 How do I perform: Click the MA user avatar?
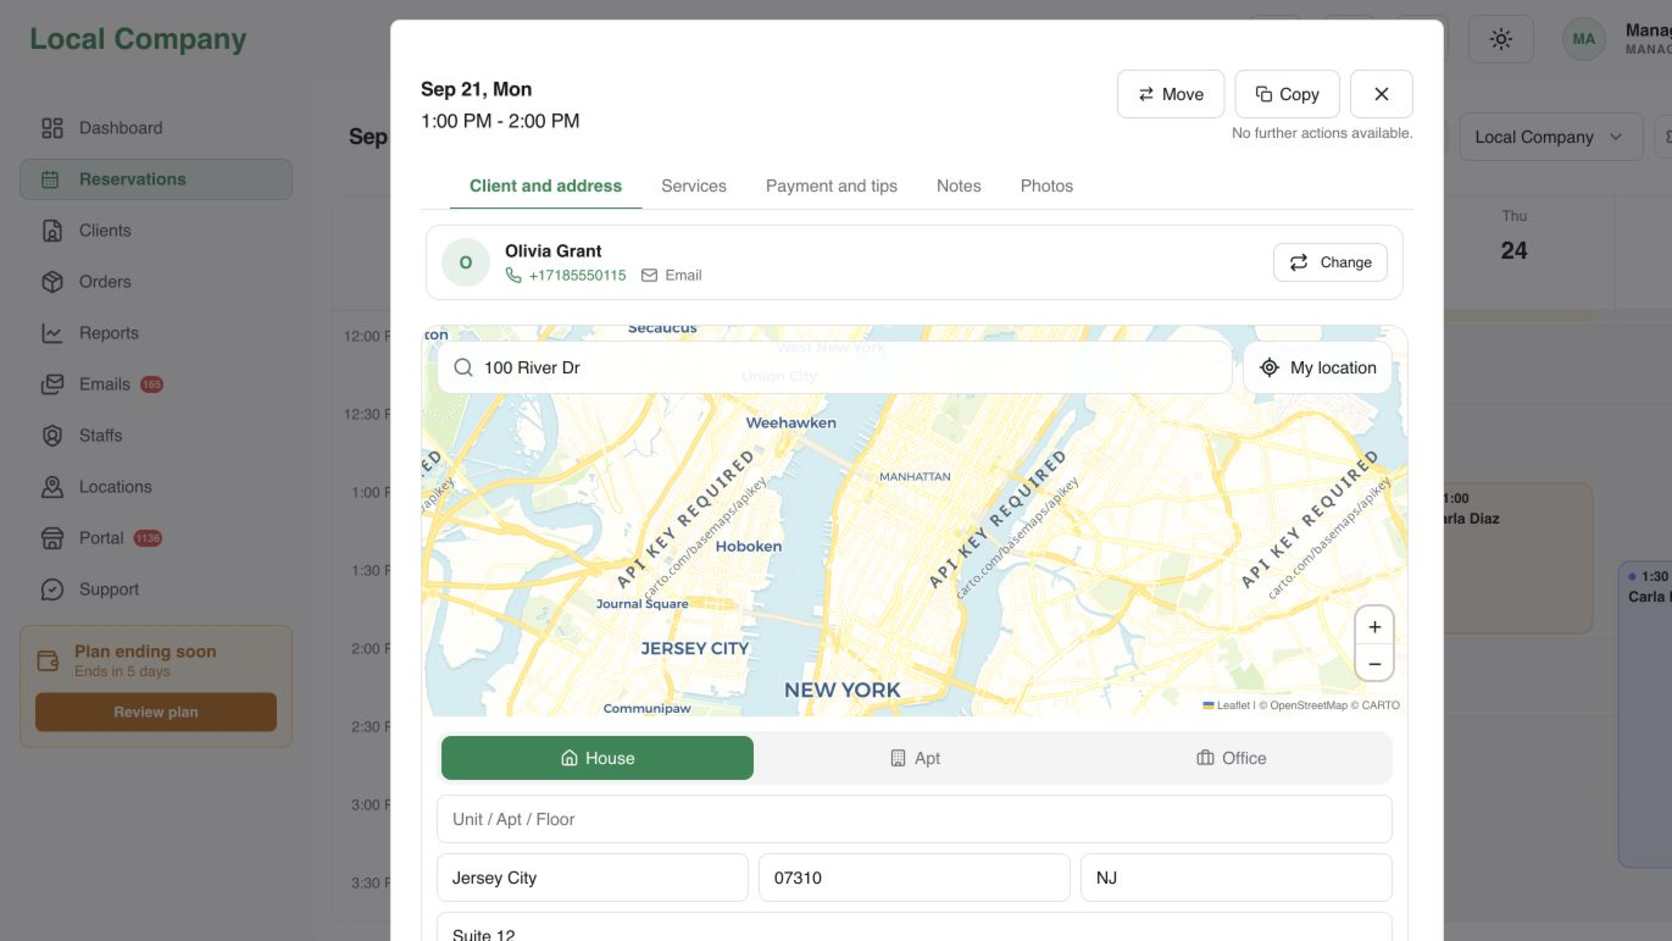point(1583,39)
